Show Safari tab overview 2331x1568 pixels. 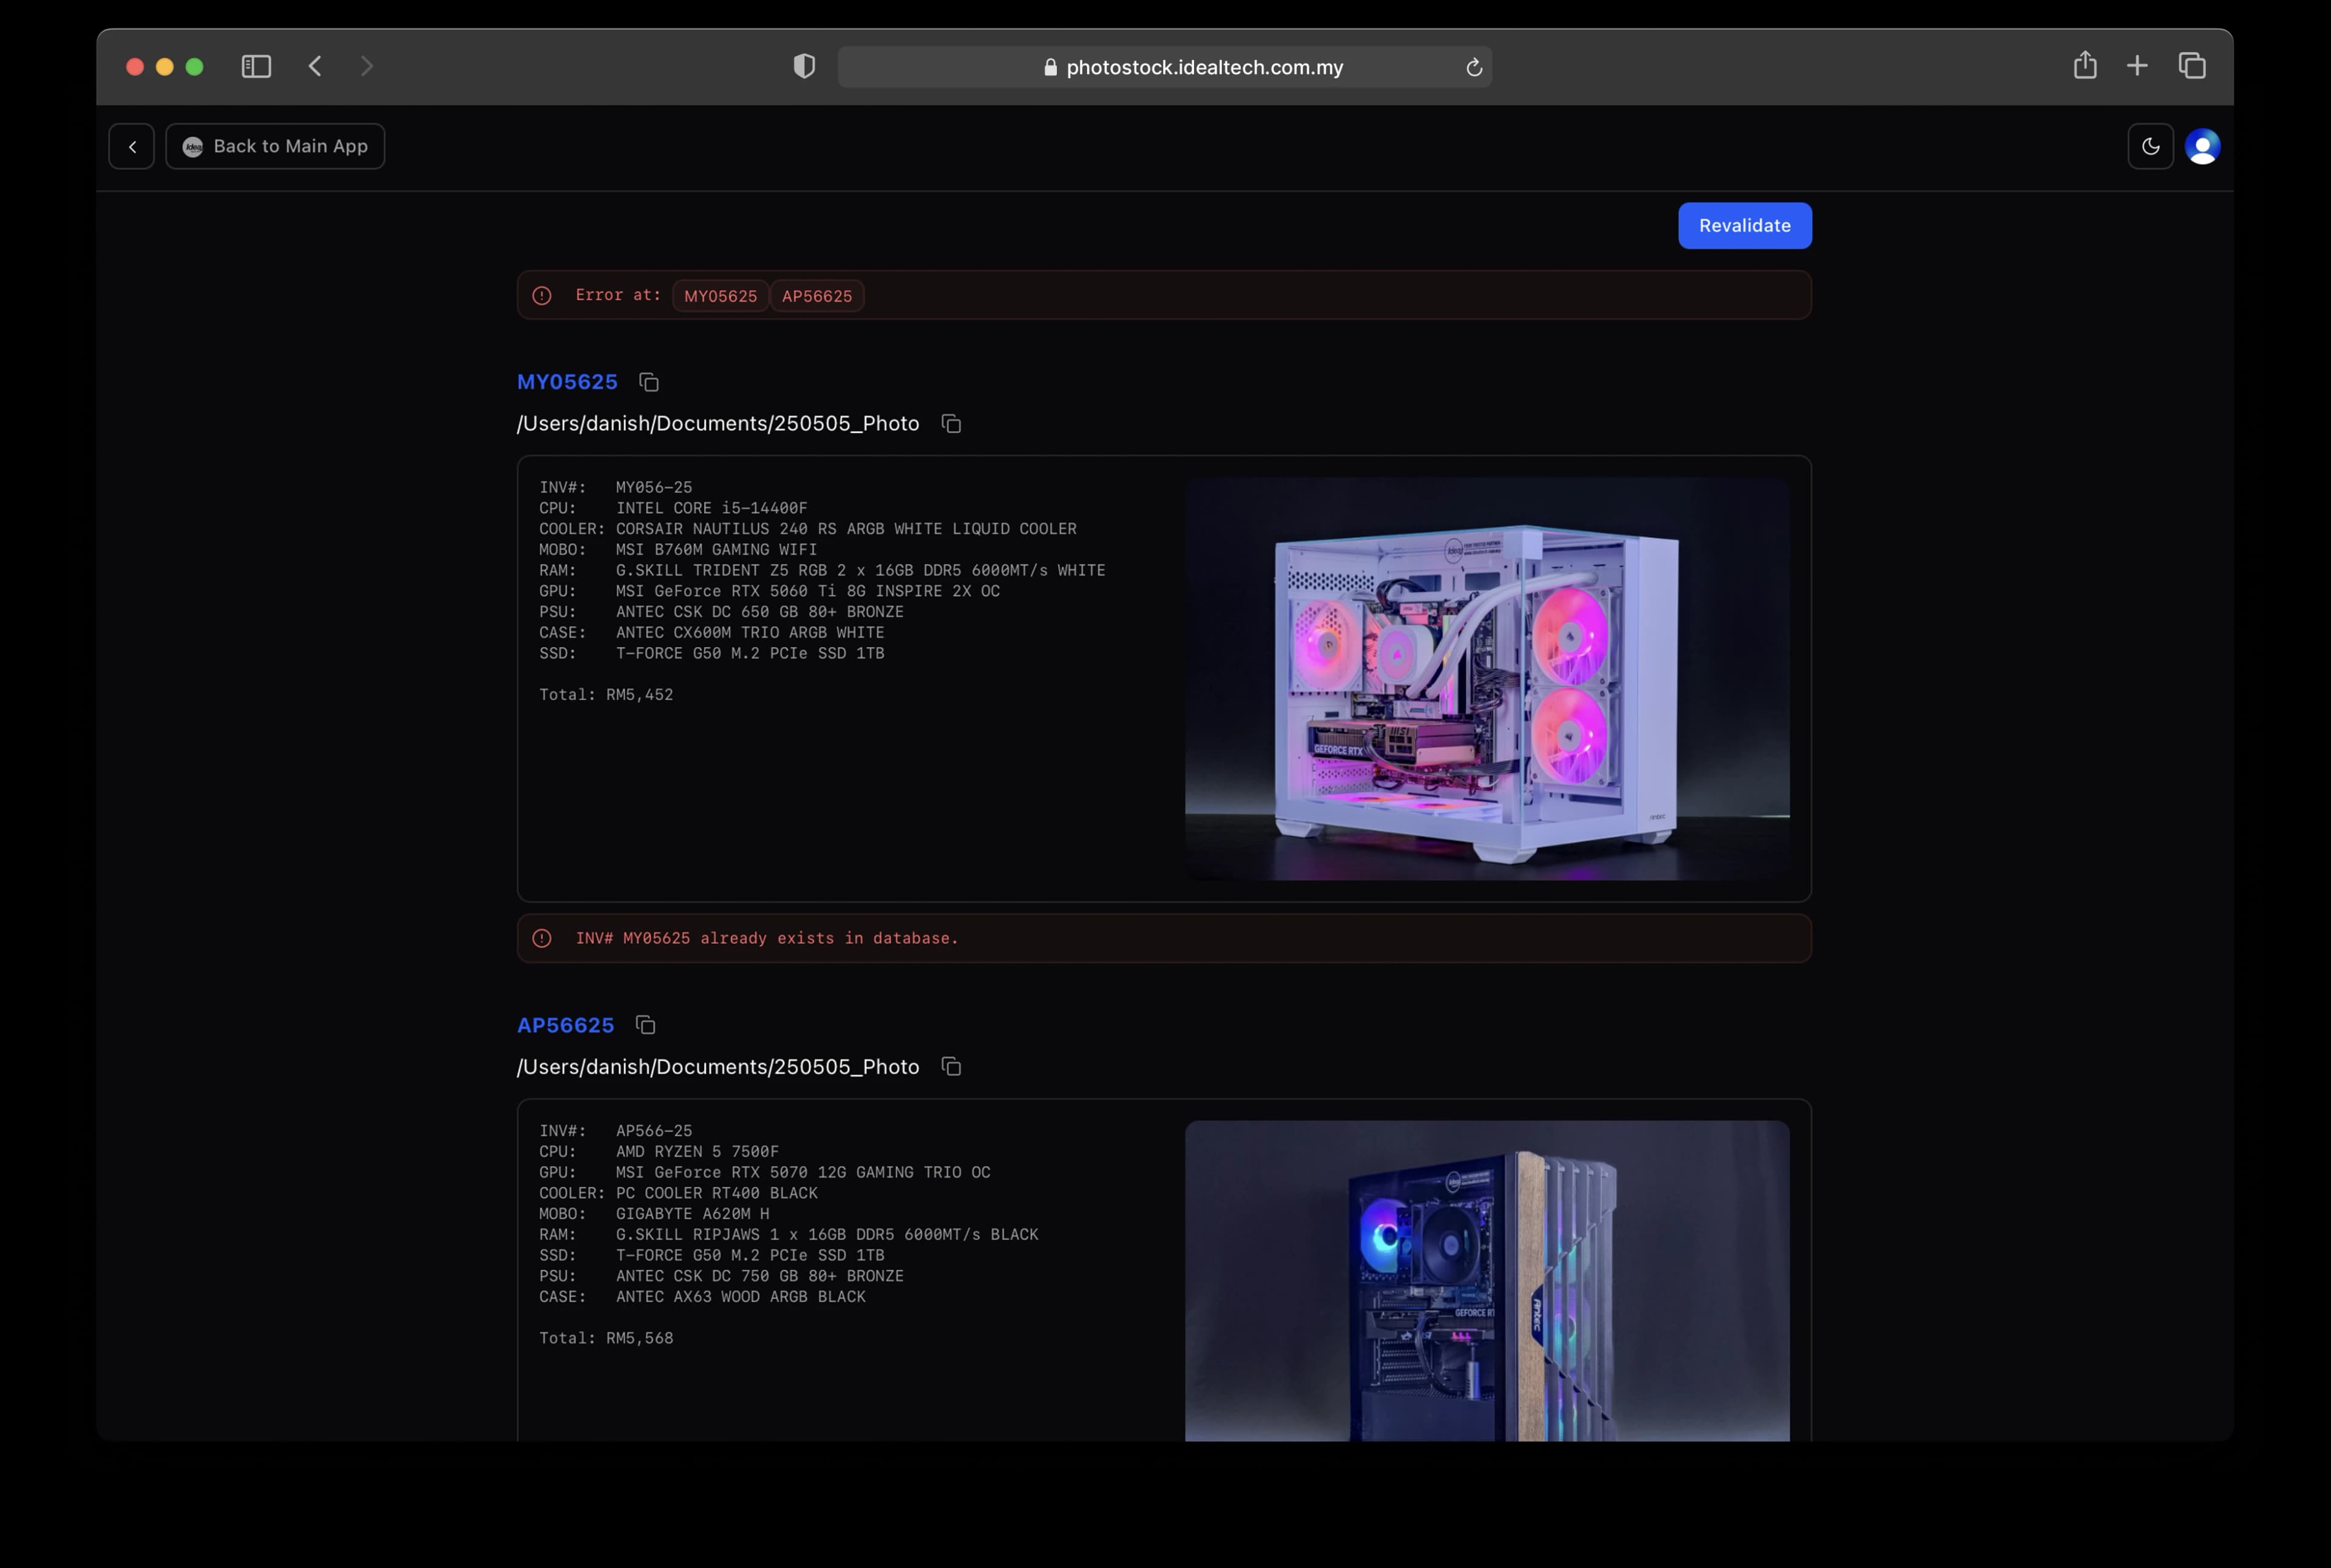click(2192, 66)
